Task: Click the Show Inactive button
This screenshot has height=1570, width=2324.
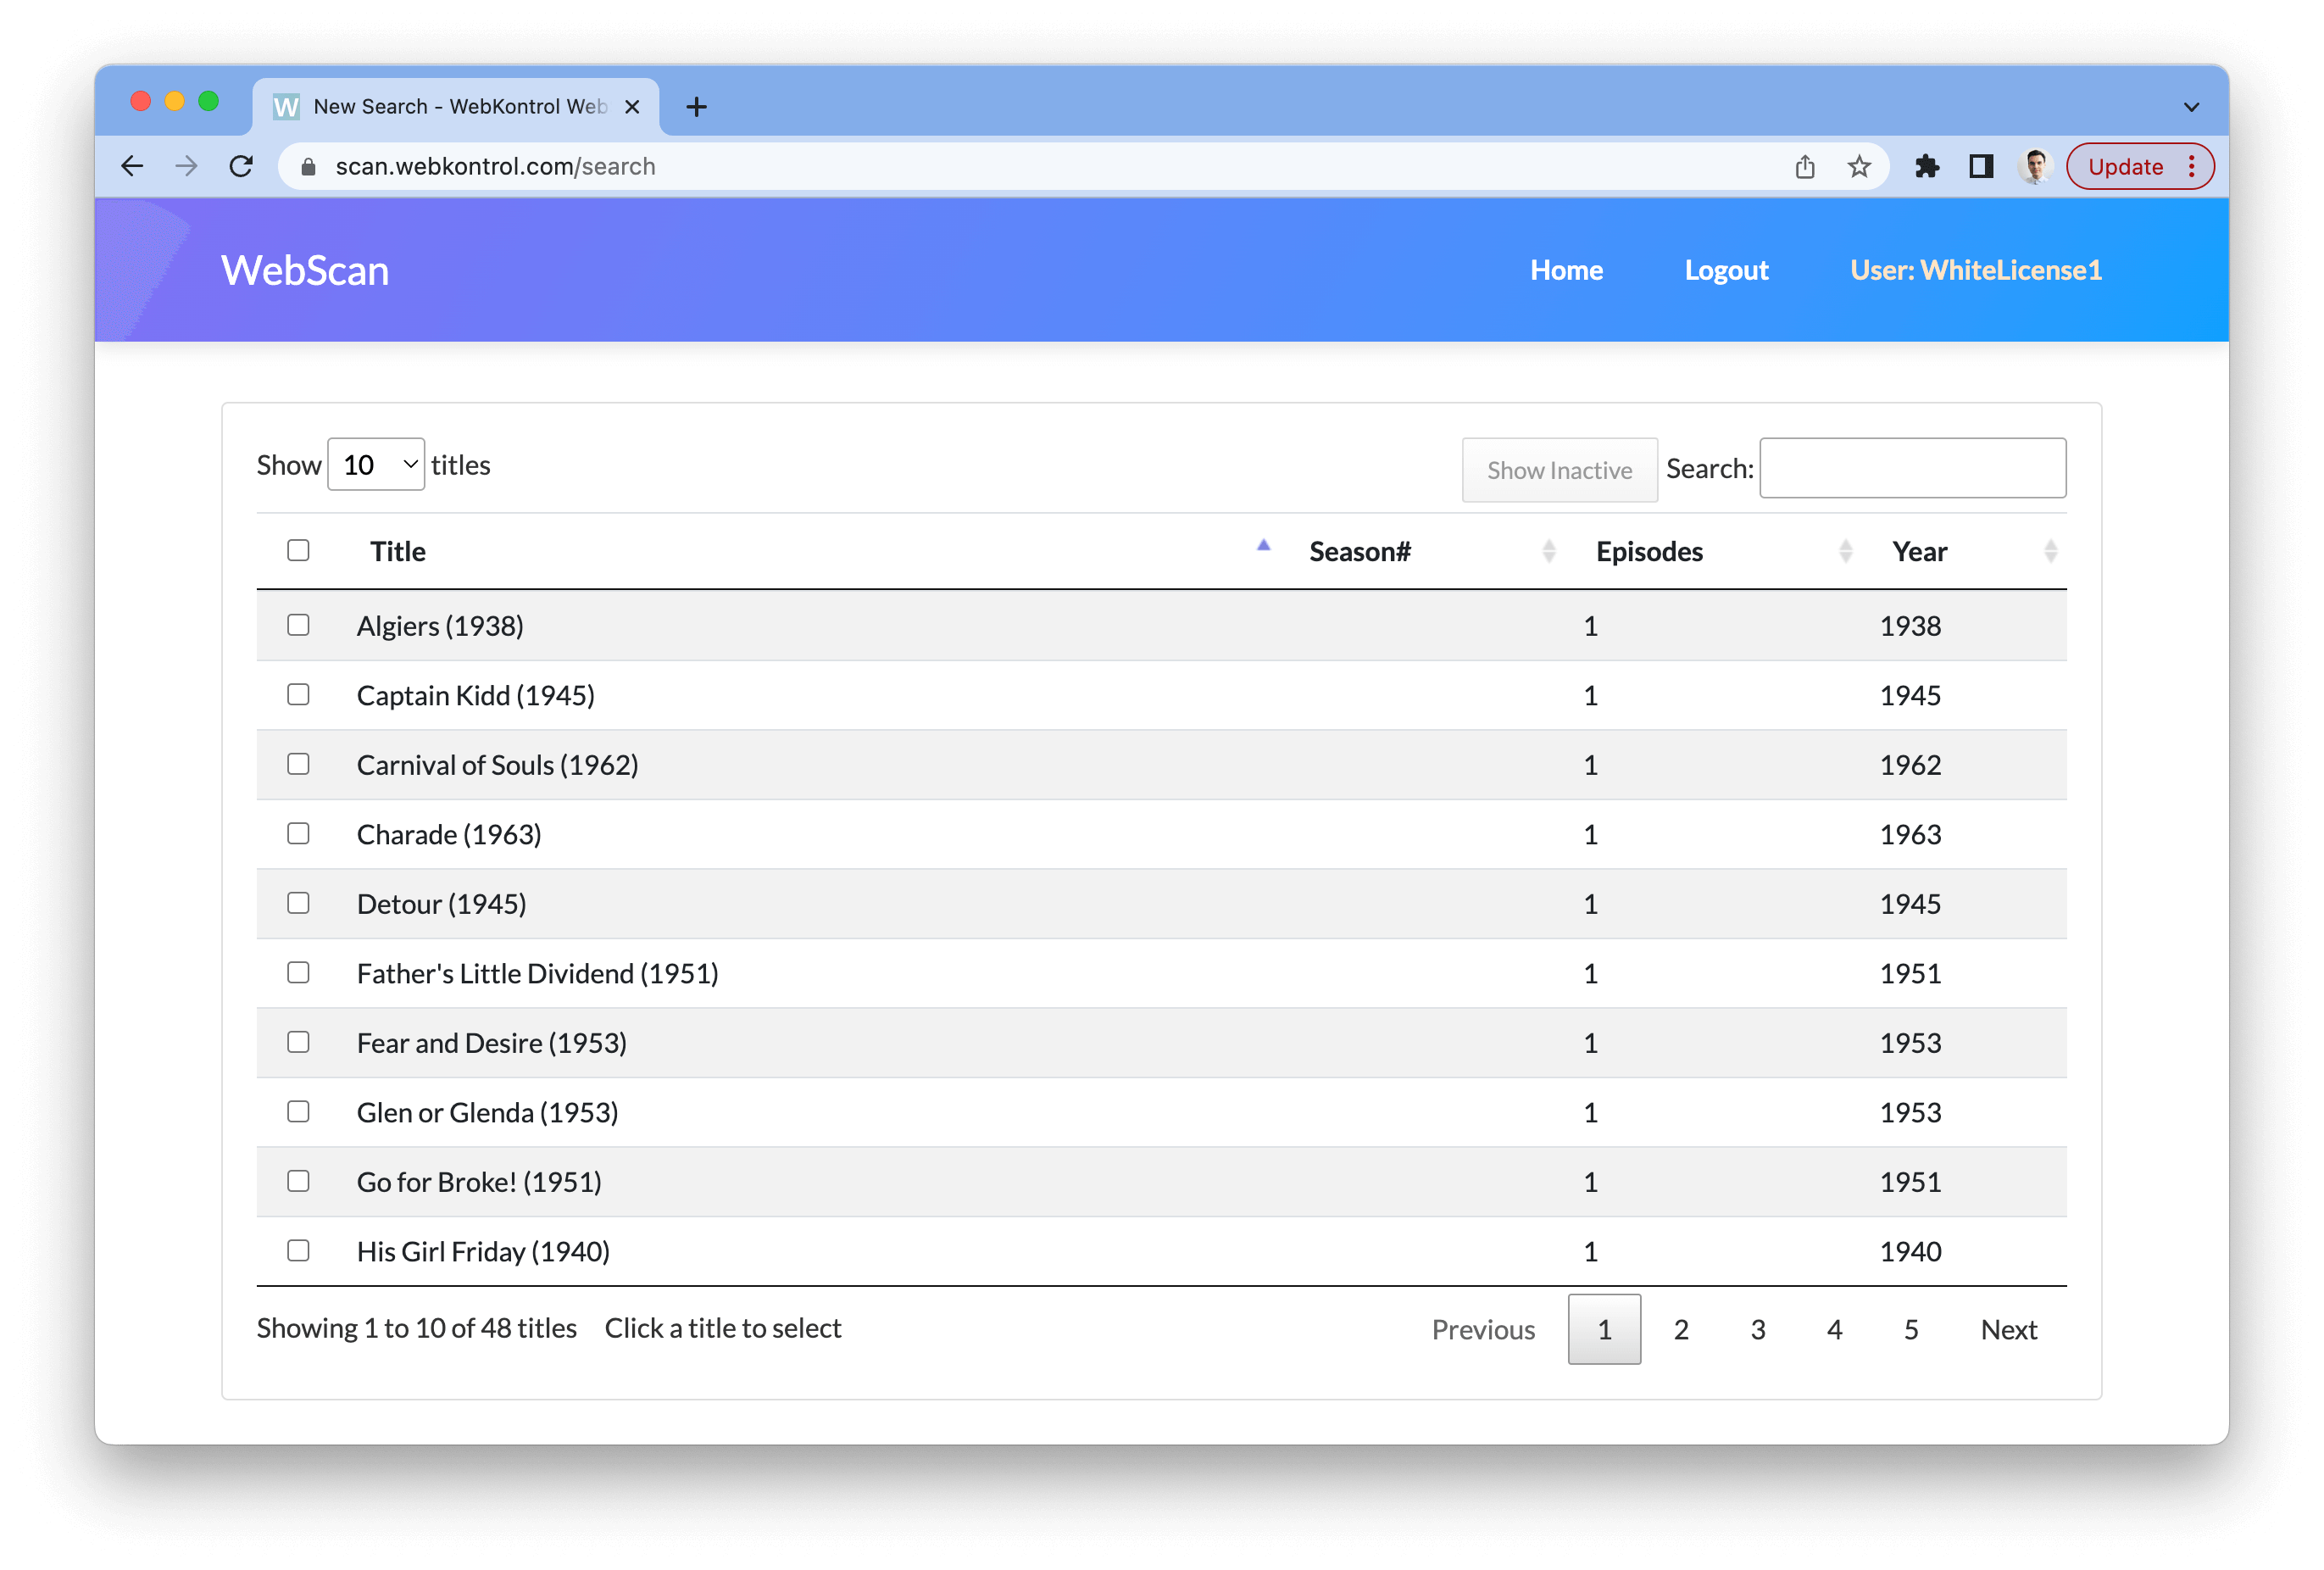Action: [x=1559, y=470]
